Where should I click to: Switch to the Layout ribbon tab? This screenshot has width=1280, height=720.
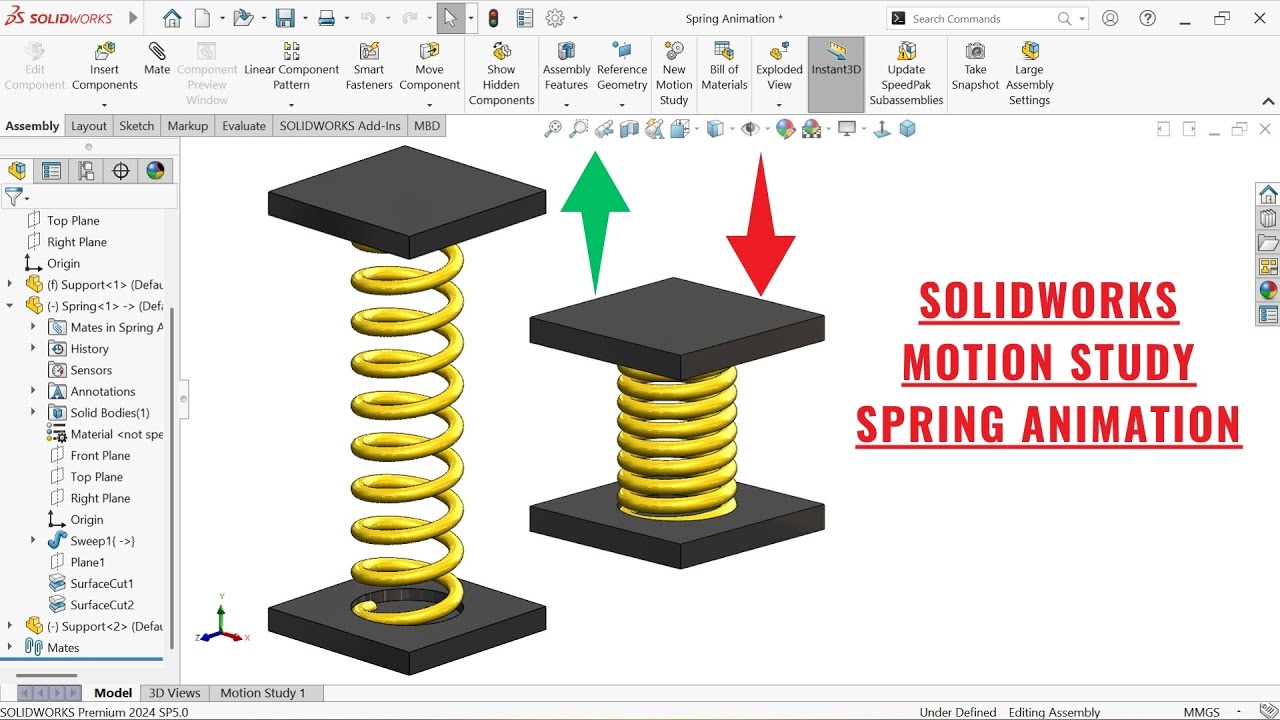click(x=89, y=126)
